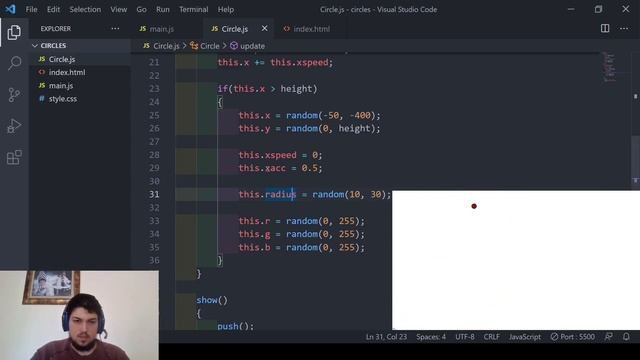Collapse the CIRCLES folder section

80,46
